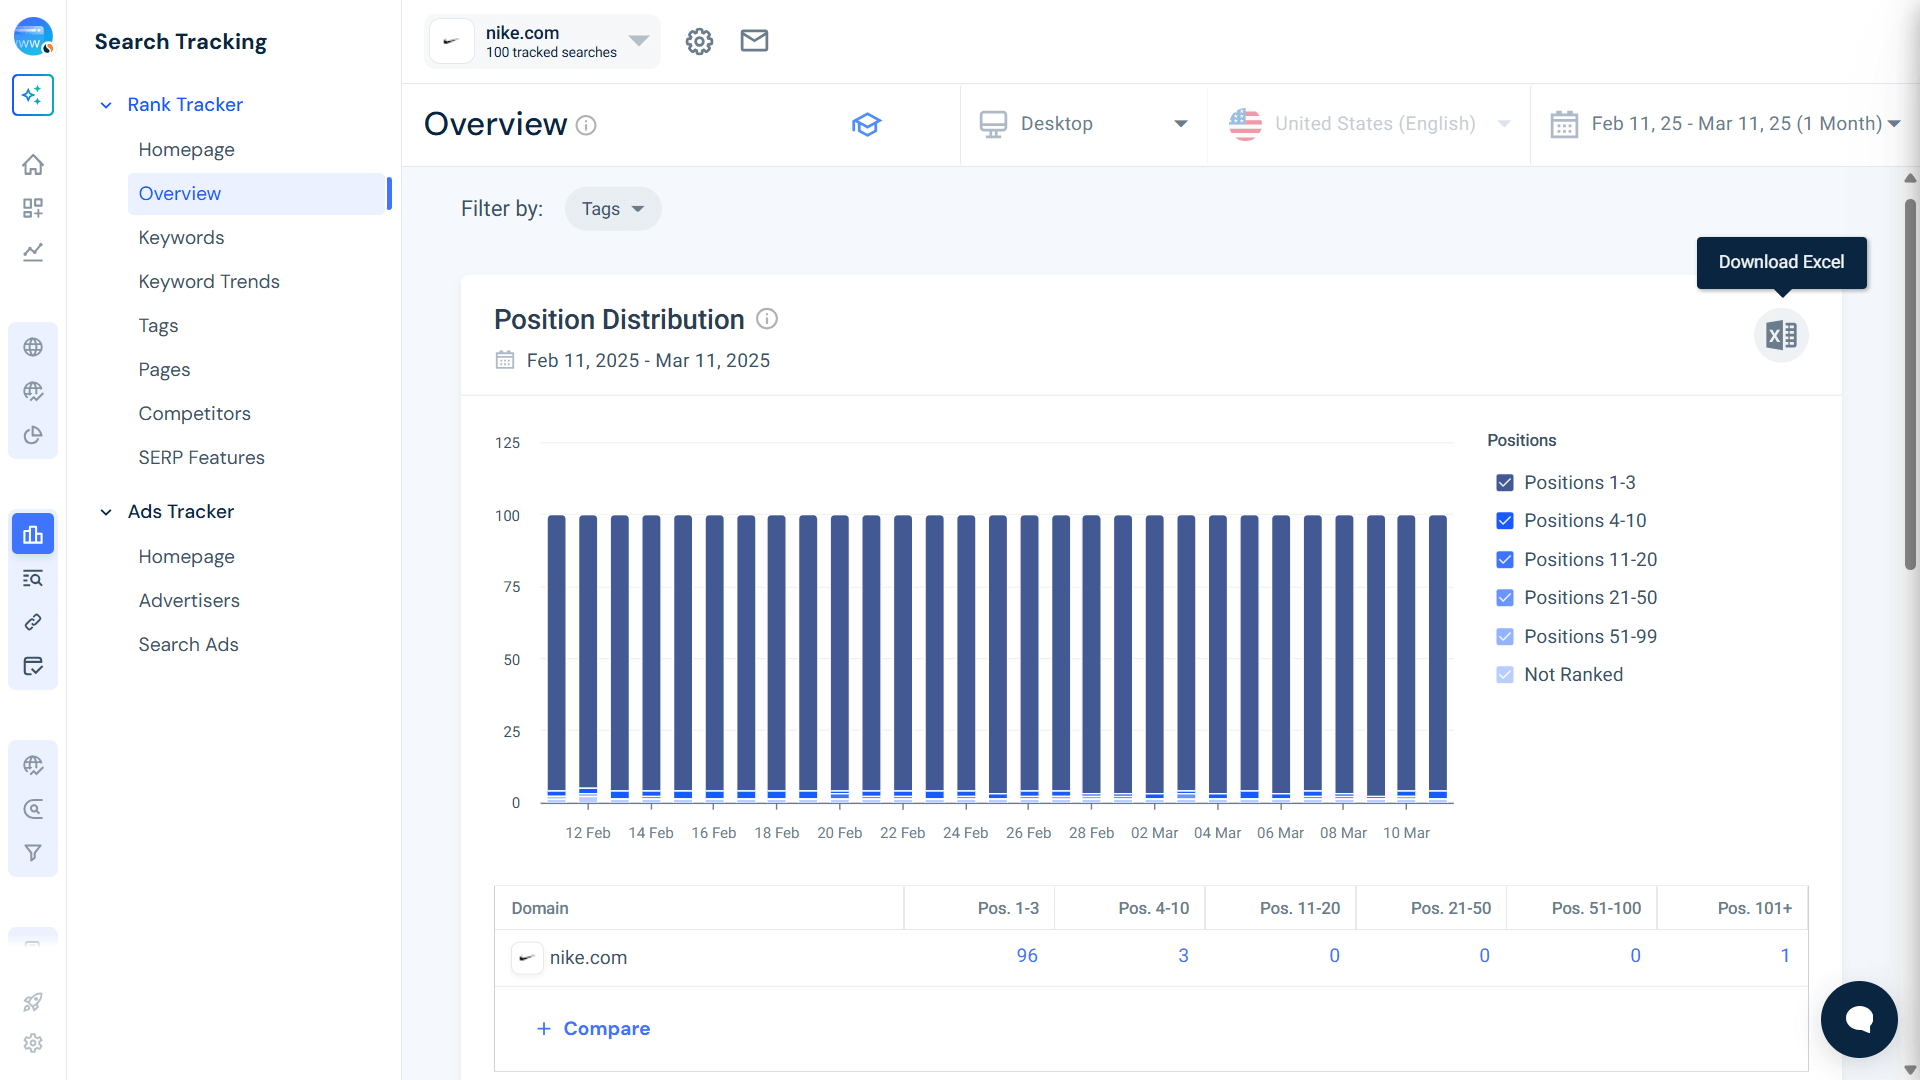The height and width of the screenshot is (1080, 1920).
Task: Open the AI sparkle icon in sidebar
Action: [33, 95]
